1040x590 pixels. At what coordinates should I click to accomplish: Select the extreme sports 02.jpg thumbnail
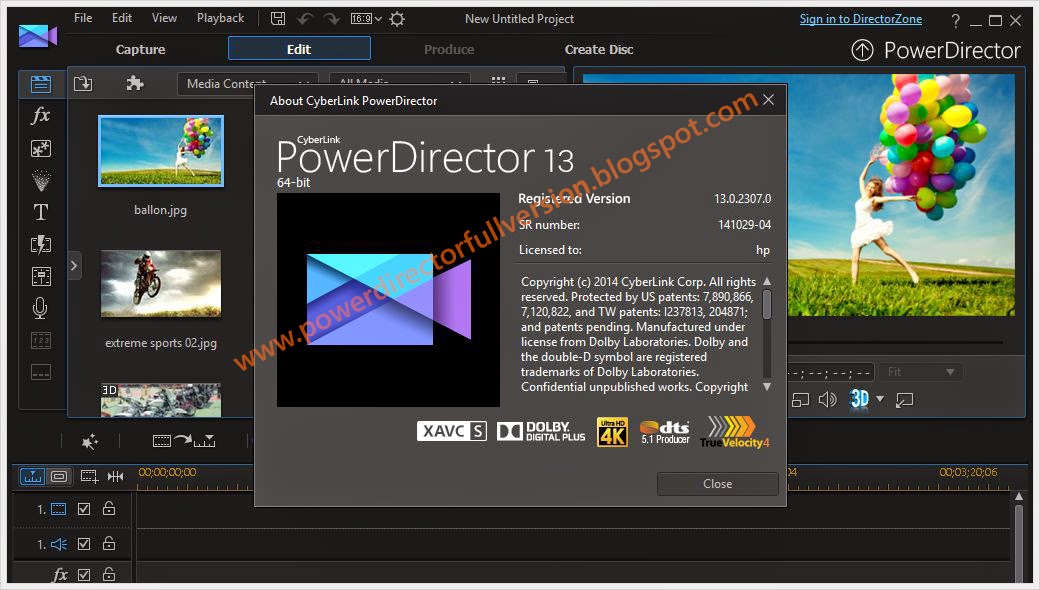(161, 284)
